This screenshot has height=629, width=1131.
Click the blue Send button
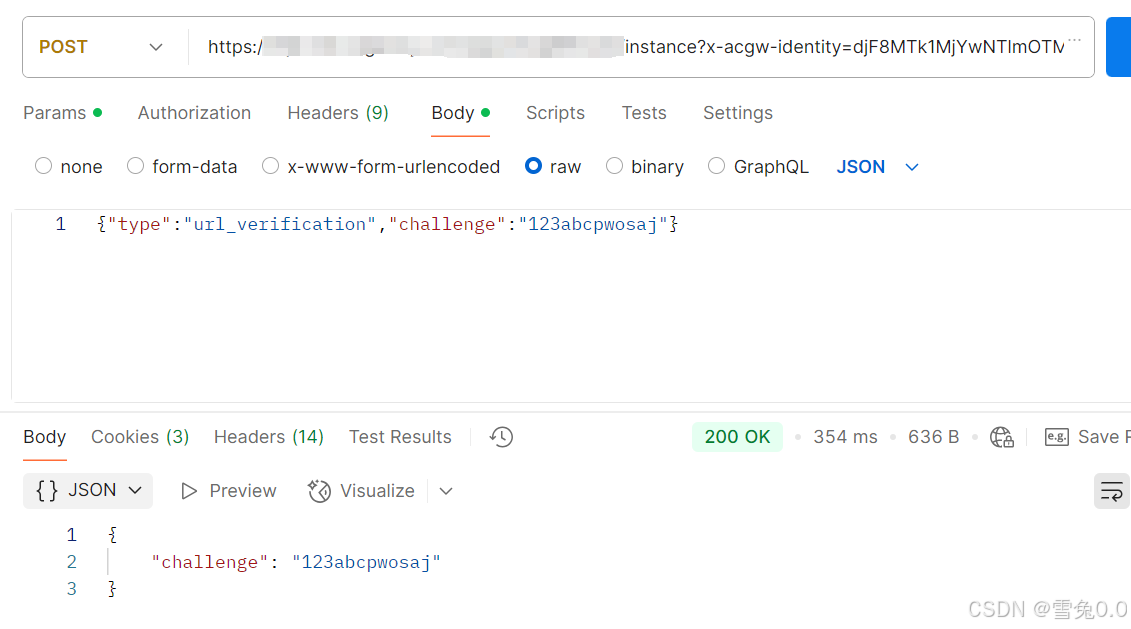(x=1119, y=47)
